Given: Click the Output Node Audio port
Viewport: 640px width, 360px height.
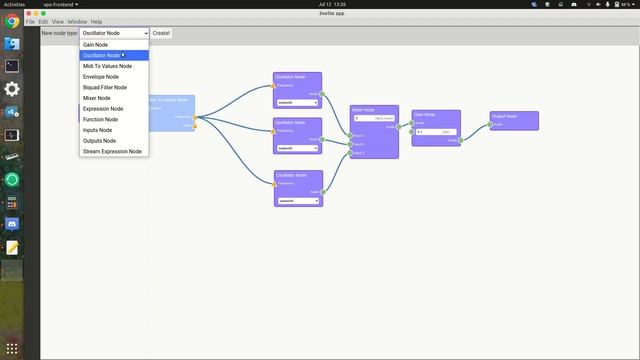Looking at the screenshot, I should pos(490,124).
